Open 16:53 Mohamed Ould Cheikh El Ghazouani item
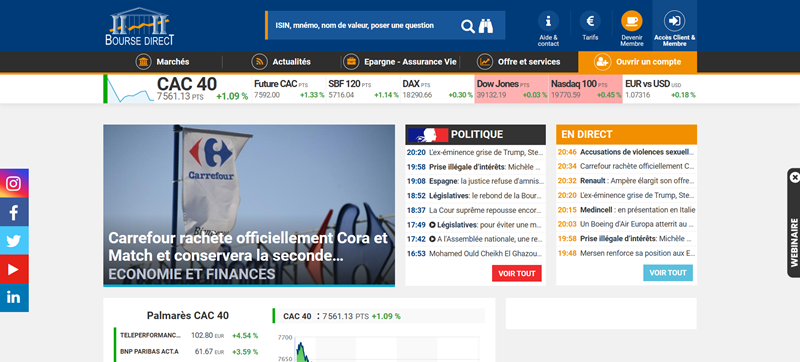The width and height of the screenshot is (800, 362). 476,253
